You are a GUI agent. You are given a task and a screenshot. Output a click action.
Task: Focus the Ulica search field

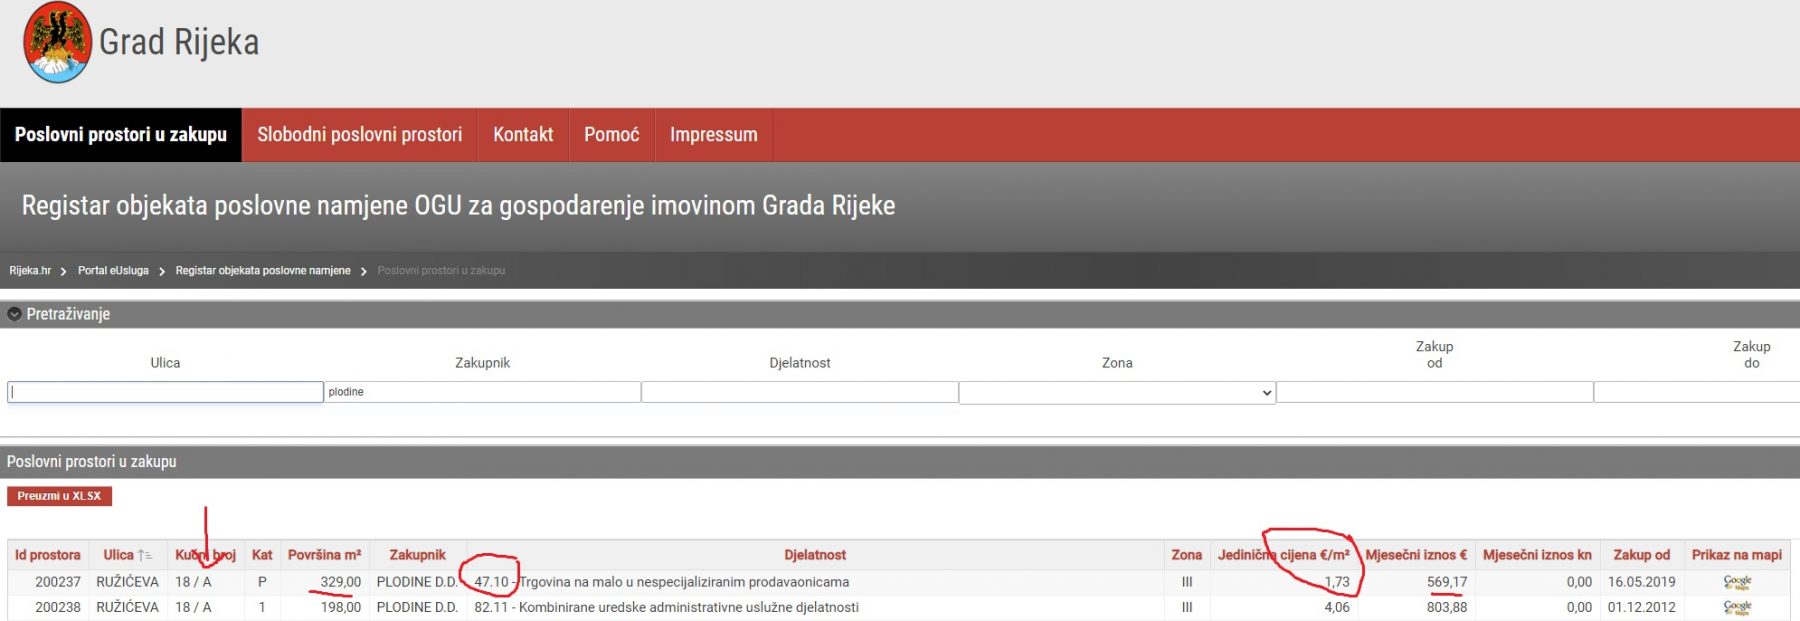[x=165, y=392]
